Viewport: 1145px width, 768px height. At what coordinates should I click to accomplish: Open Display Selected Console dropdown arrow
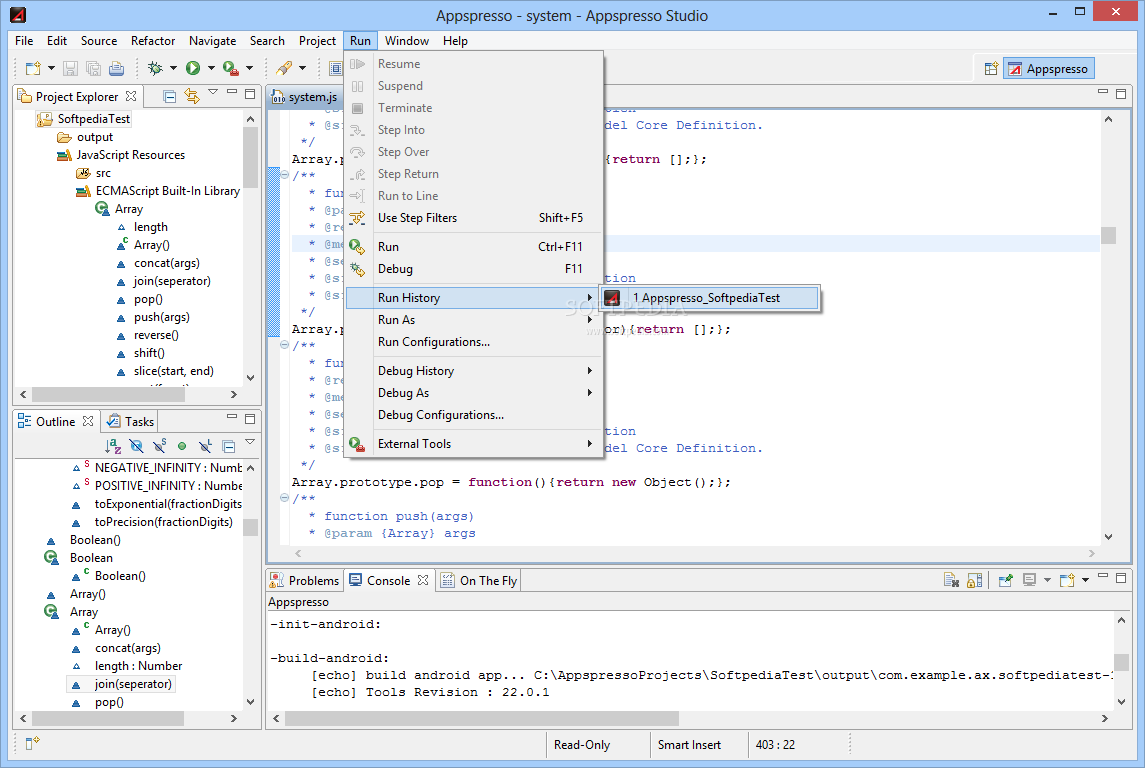tap(1047, 580)
